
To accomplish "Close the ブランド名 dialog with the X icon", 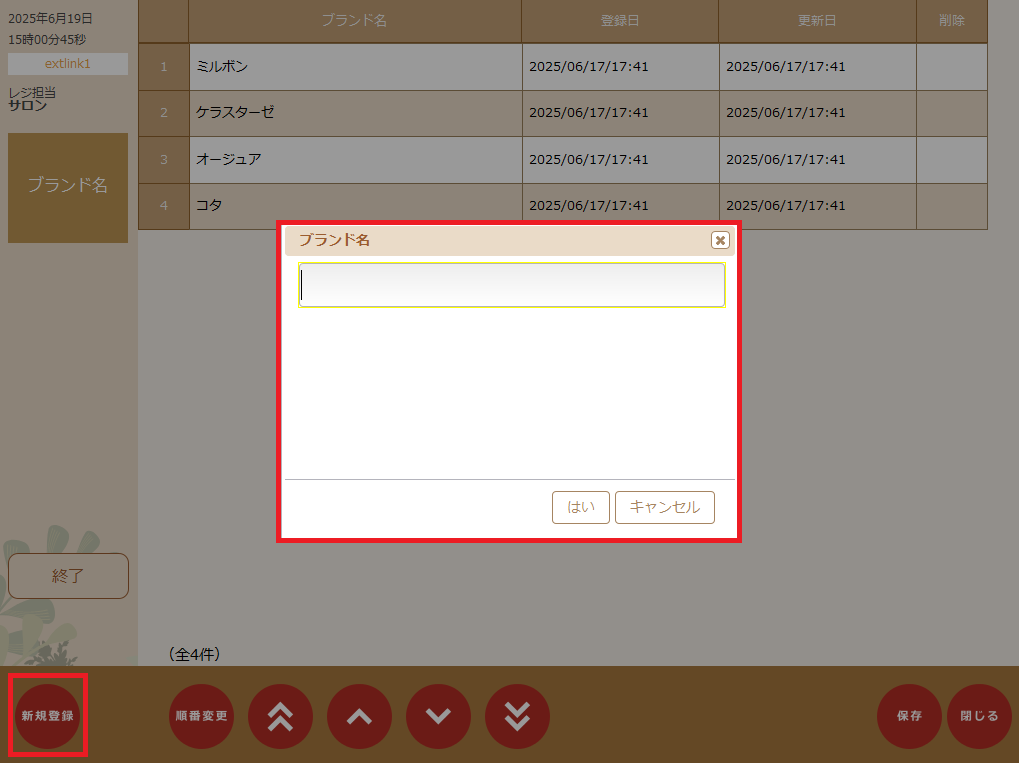I will point(719,240).
